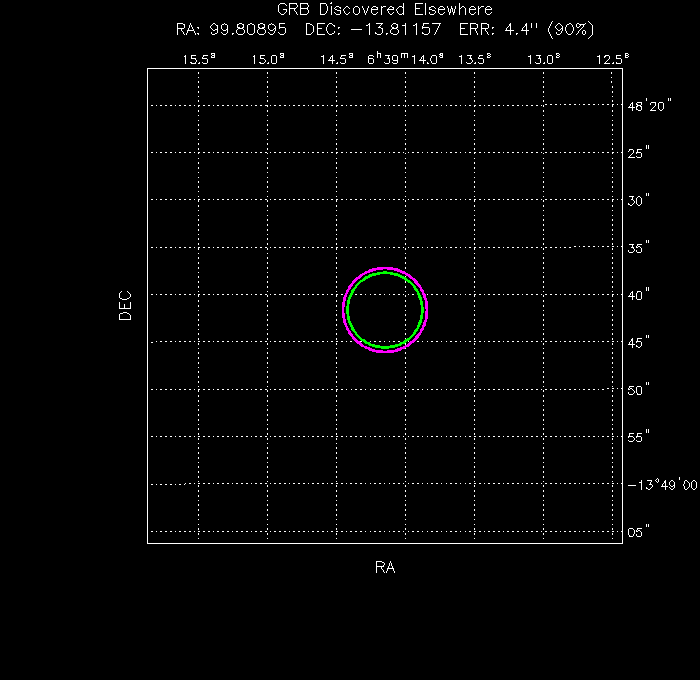The height and width of the screenshot is (680, 700).
Task: Select the DEC value -13.81157
Action: click(x=396, y=29)
